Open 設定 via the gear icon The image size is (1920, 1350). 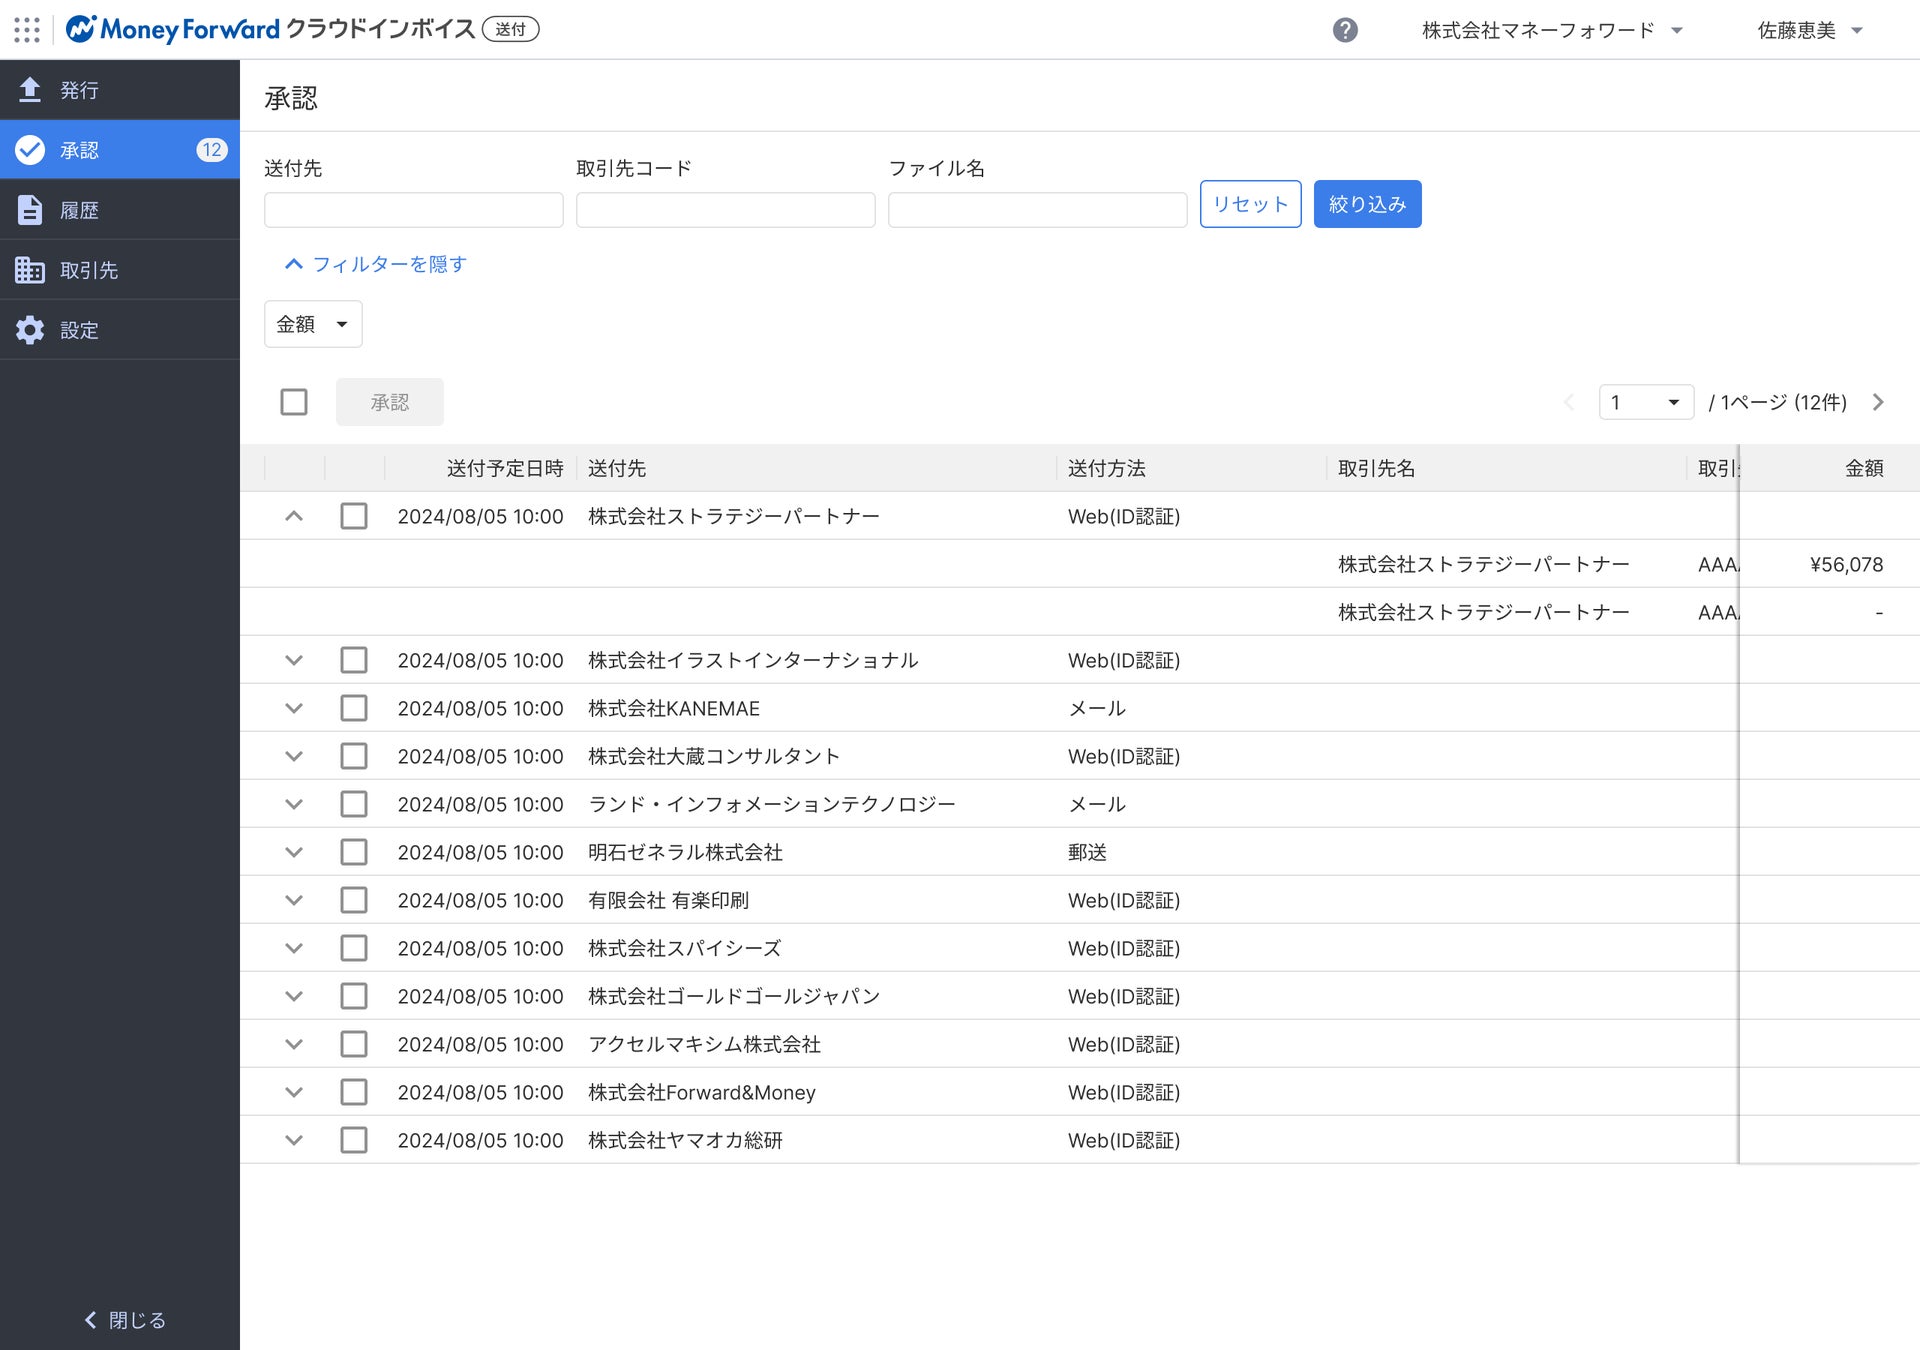pos(30,330)
